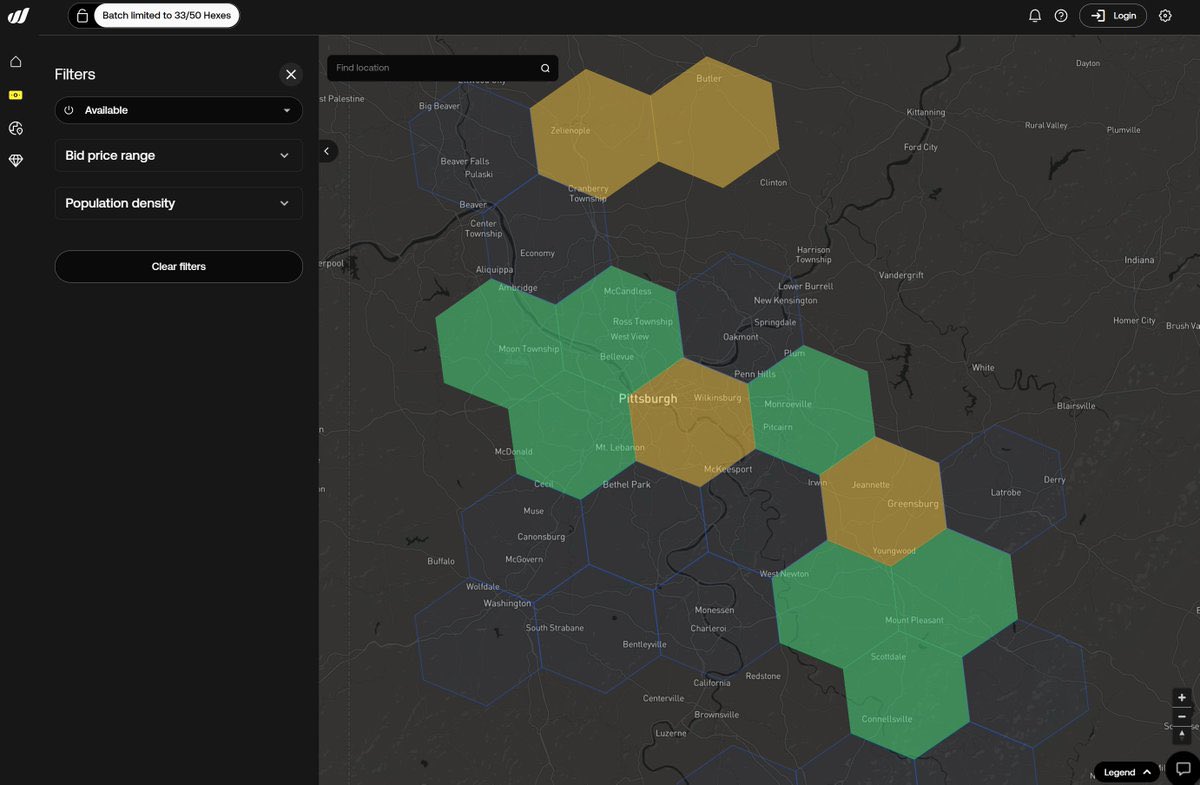Viewport: 1200px width, 785px height.
Task: Click the Filters heading
Action: (x=75, y=74)
